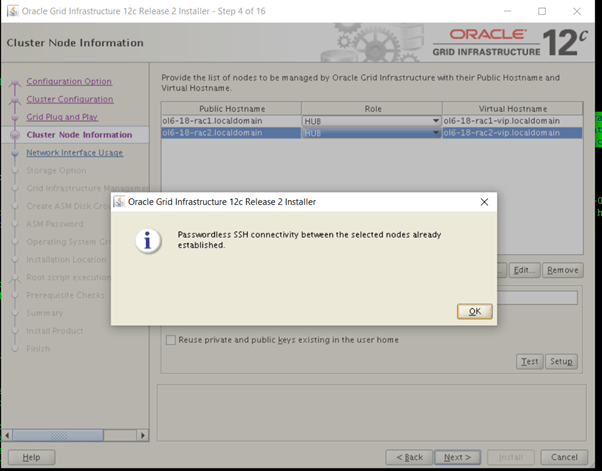Close the SSH connectivity message dialog
Screen dimensions: 602x471
484,202
